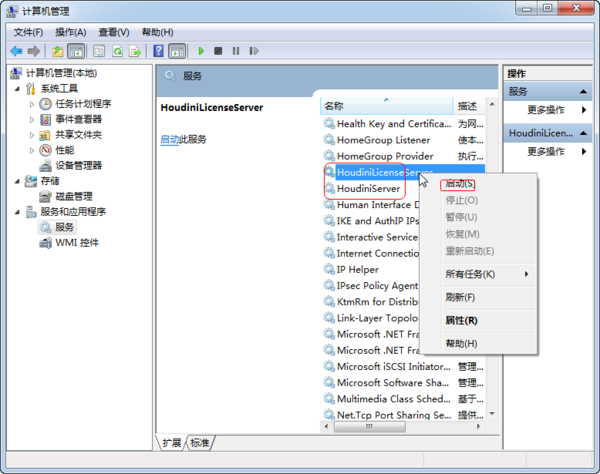Collapse the 存储 tree node arrow
The width and height of the screenshot is (600, 474).
click(17, 181)
